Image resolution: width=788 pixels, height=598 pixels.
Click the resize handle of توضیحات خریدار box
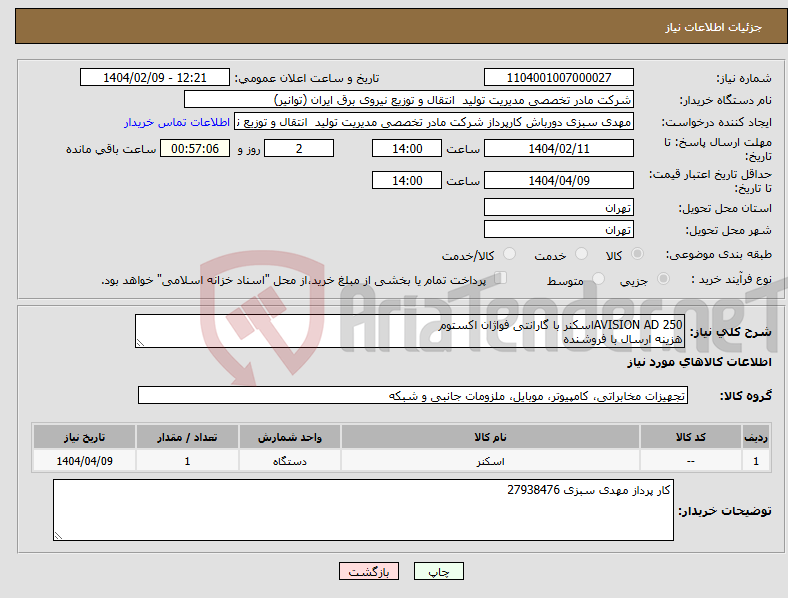point(58,536)
